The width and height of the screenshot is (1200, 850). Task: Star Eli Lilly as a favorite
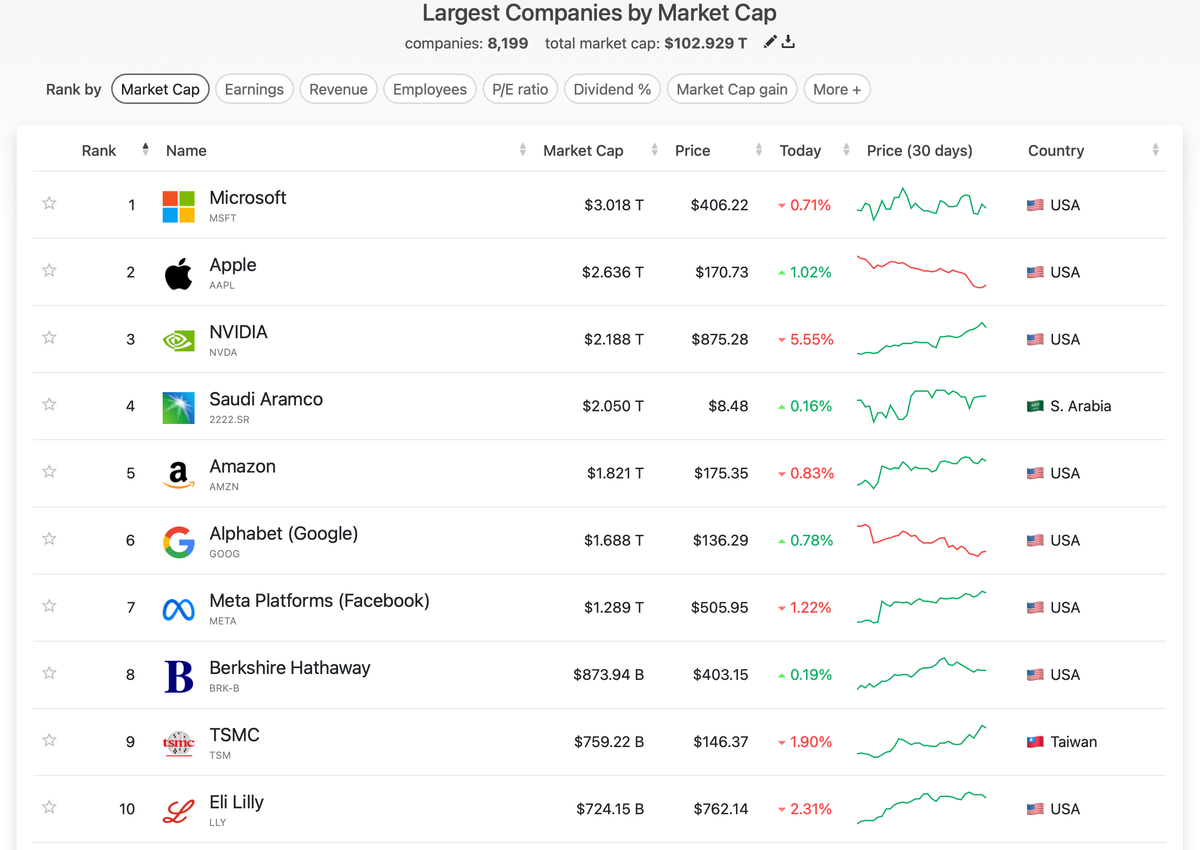coord(49,808)
